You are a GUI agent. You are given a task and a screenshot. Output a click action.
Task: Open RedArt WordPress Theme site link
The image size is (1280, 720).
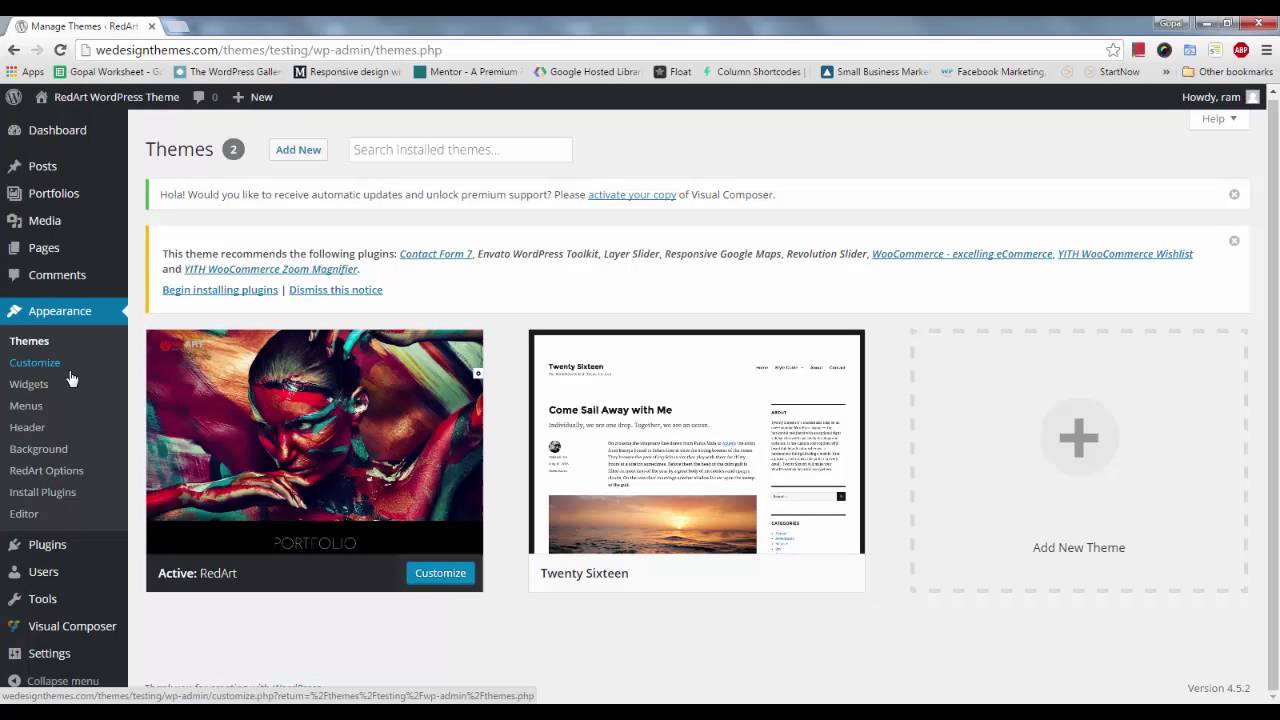pyautogui.click(x=107, y=97)
